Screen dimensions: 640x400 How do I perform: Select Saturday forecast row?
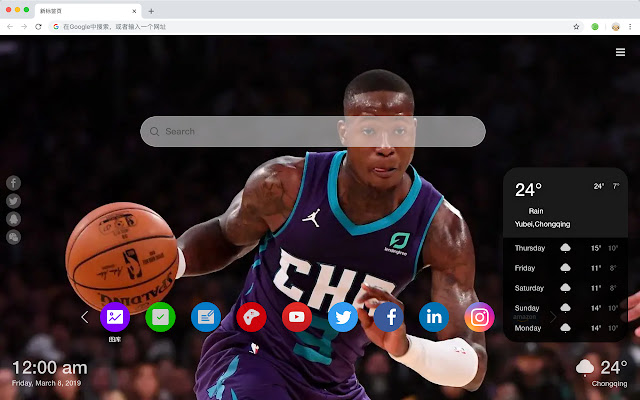pyautogui.click(x=566, y=288)
